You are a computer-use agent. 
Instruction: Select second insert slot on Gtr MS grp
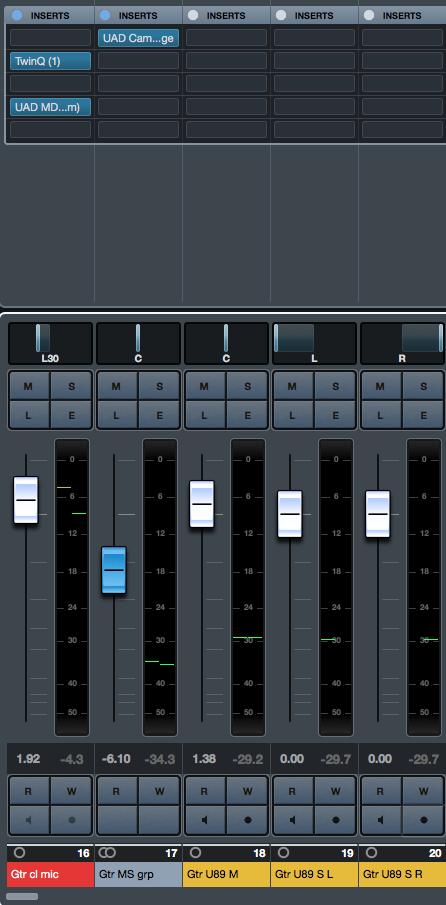(138, 61)
